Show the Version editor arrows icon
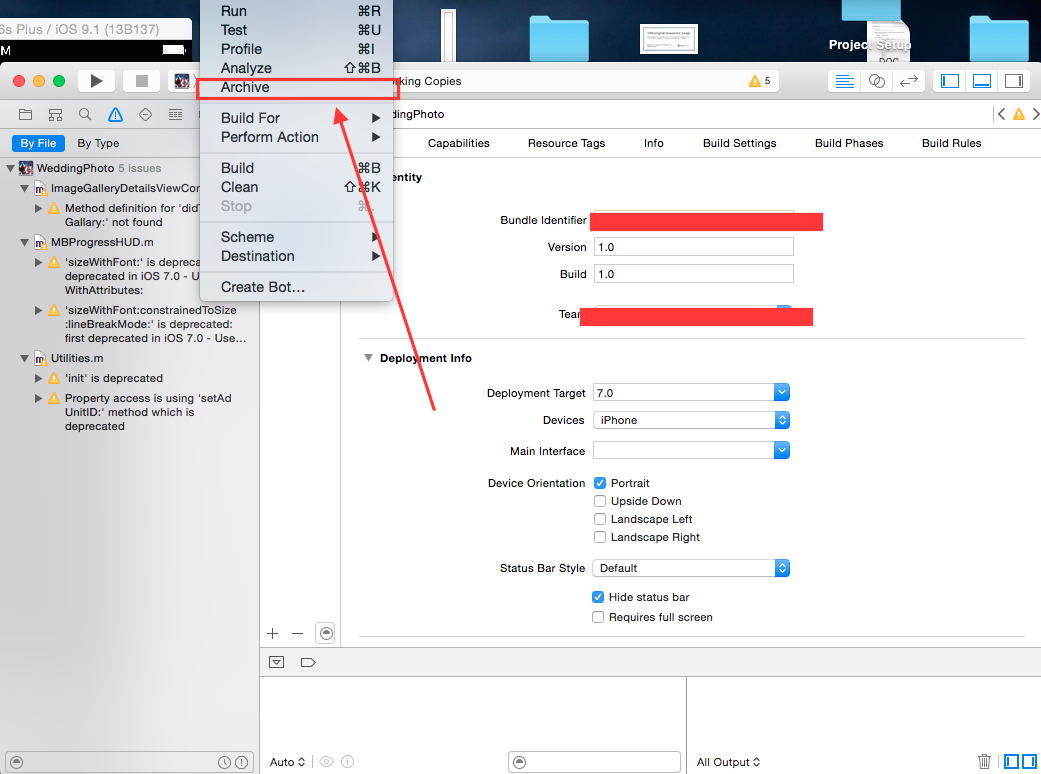1041x774 pixels. coord(908,81)
